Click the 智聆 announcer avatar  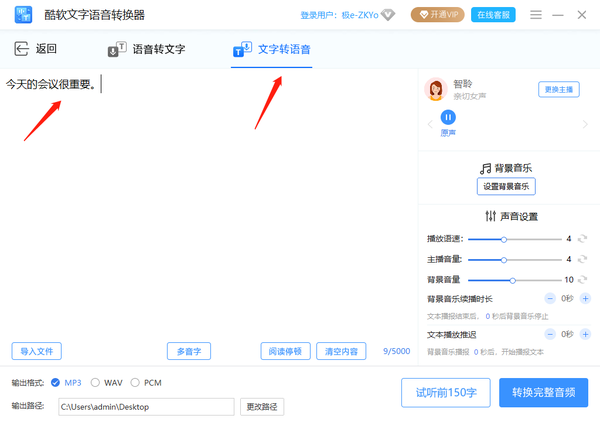[x=436, y=89]
